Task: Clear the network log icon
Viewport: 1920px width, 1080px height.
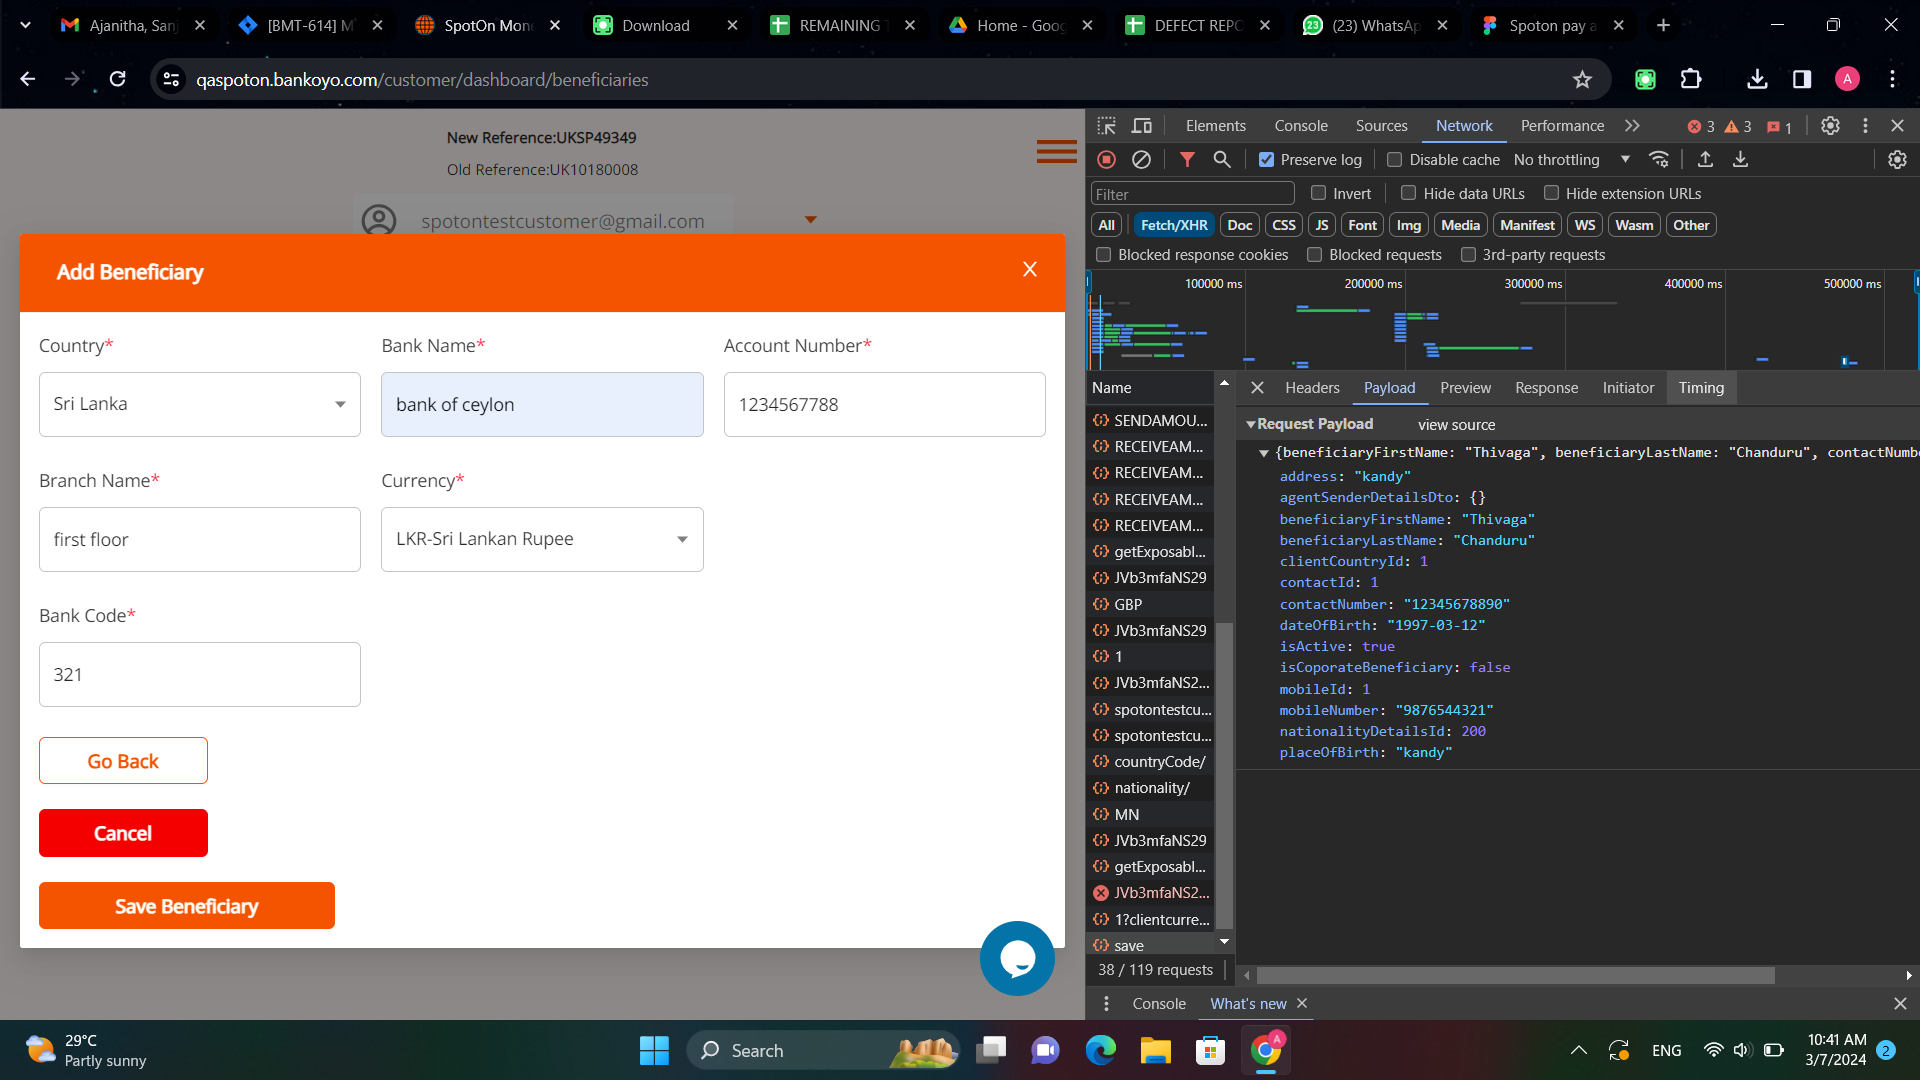Action: (1141, 160)
